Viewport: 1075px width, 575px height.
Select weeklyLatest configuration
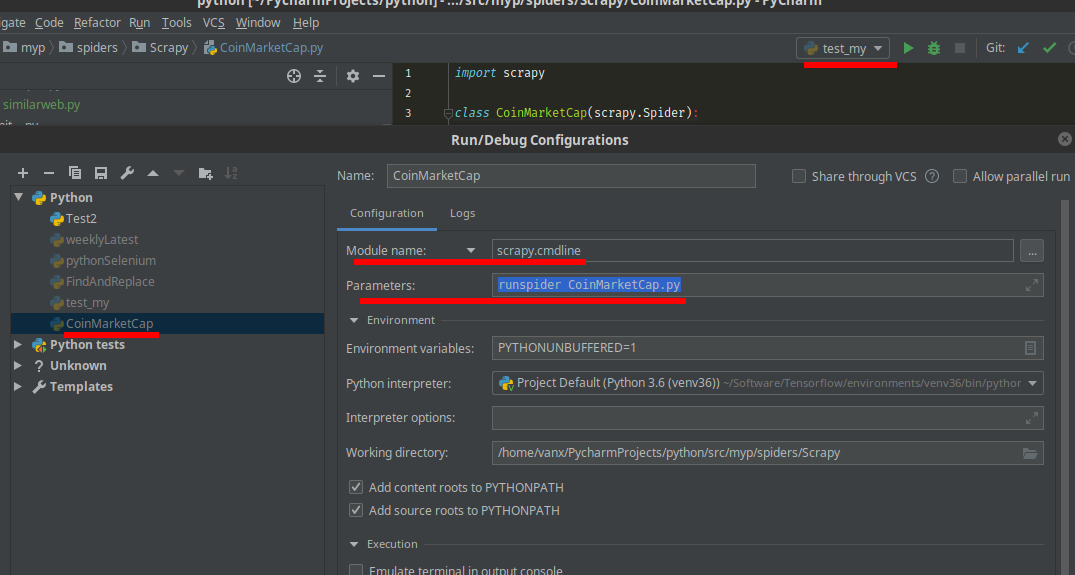(101, 240)
